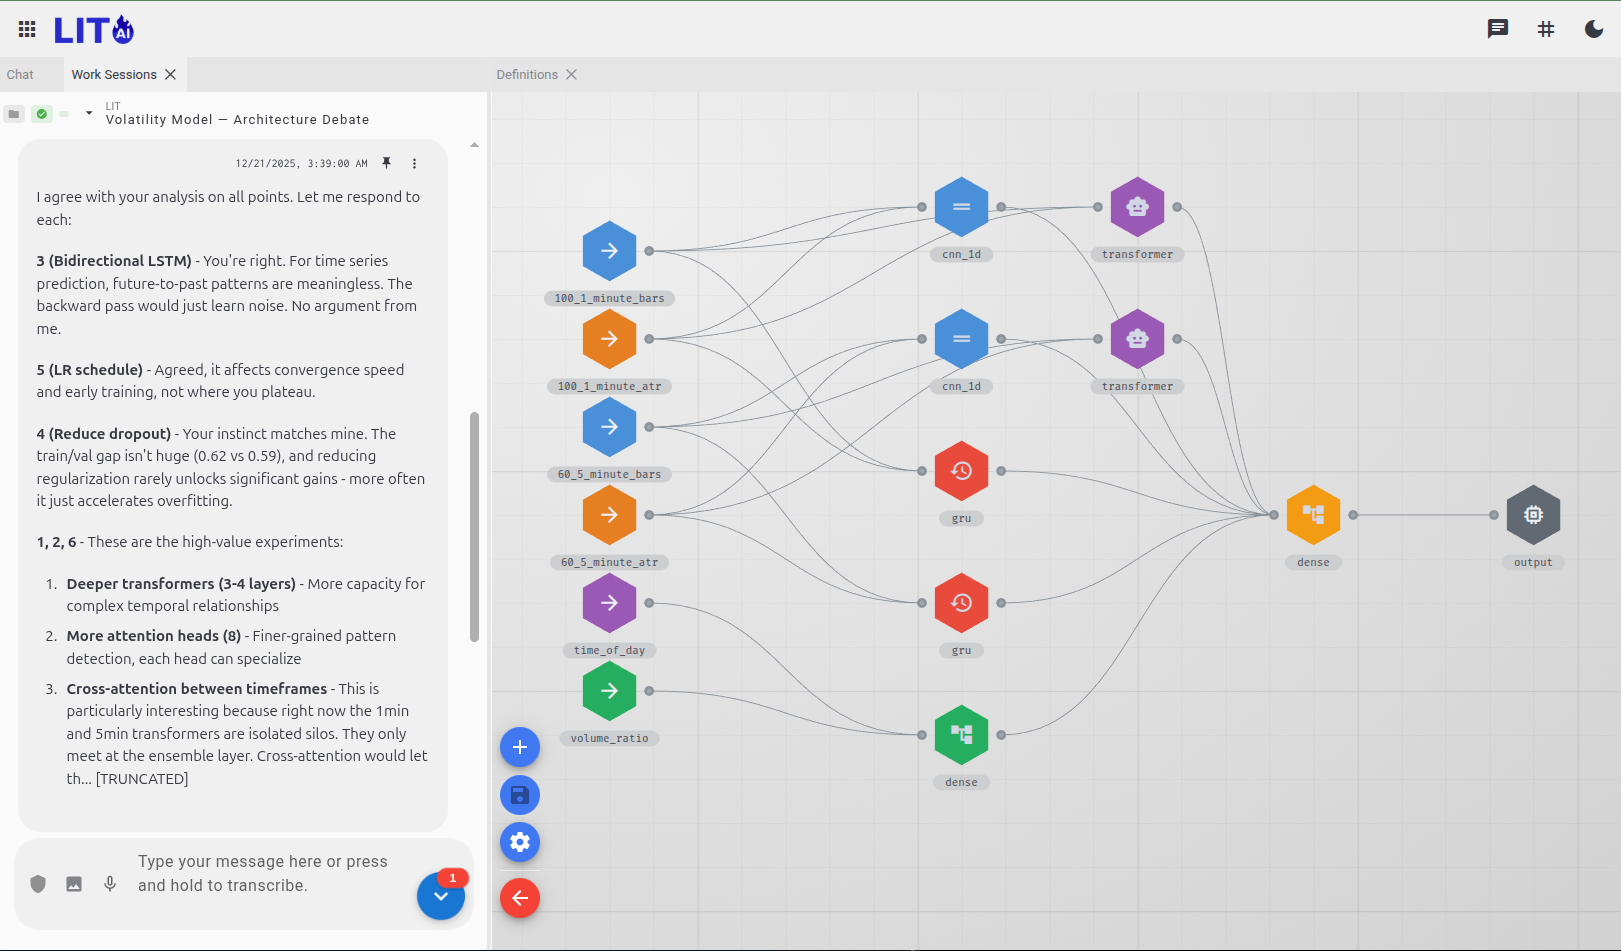1621x951 pixels.
Task: Click the scroll-to-bottom chevron with badge
Action: (441, 896)
